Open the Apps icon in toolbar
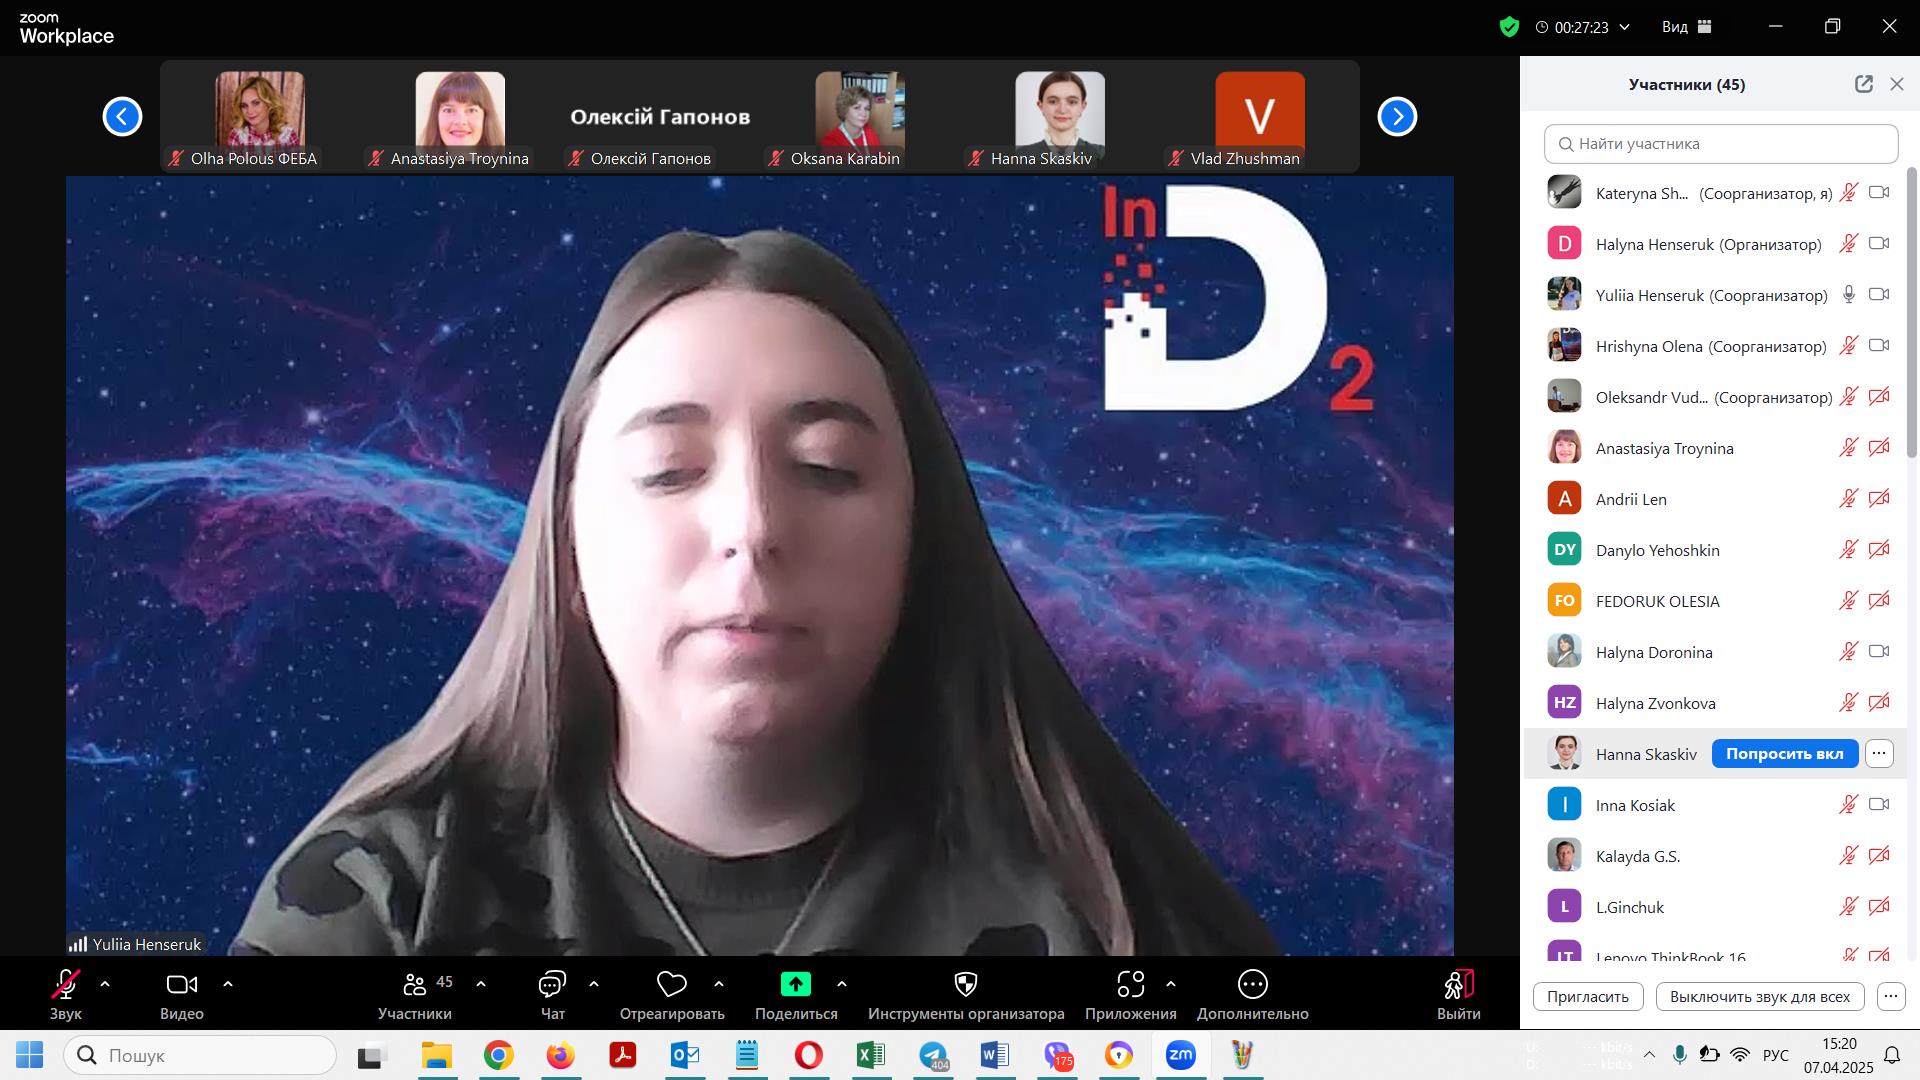The image size is (1920, 1080). (x=1130, y=985)
